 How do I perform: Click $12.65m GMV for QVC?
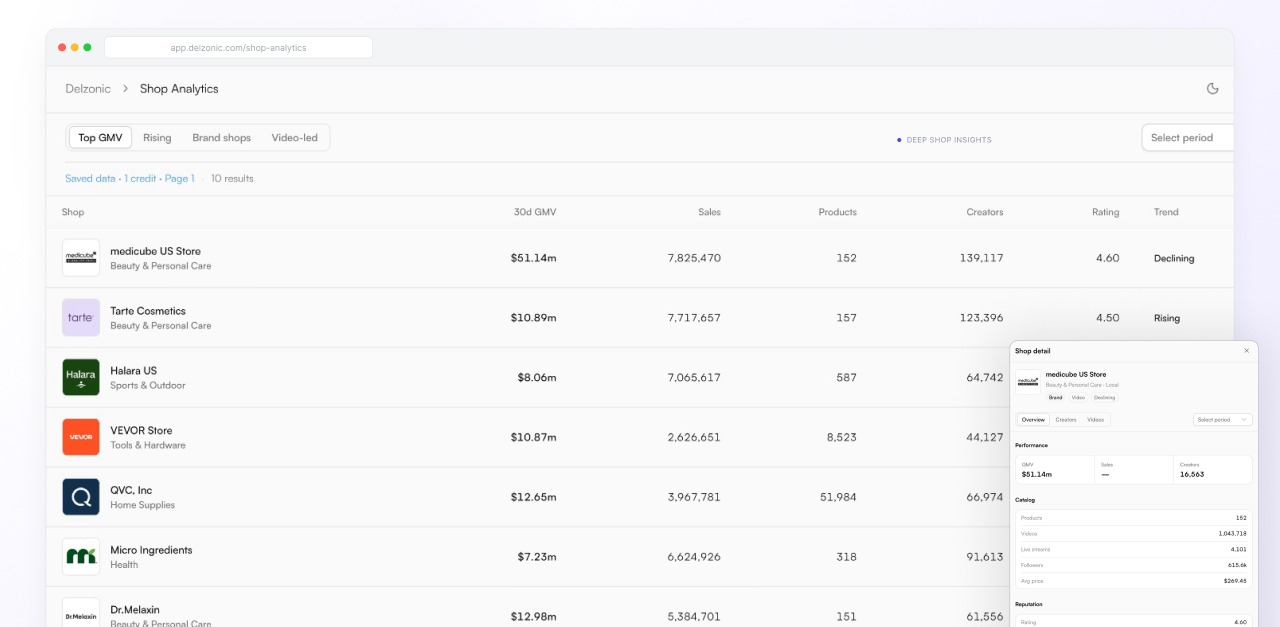533,497
